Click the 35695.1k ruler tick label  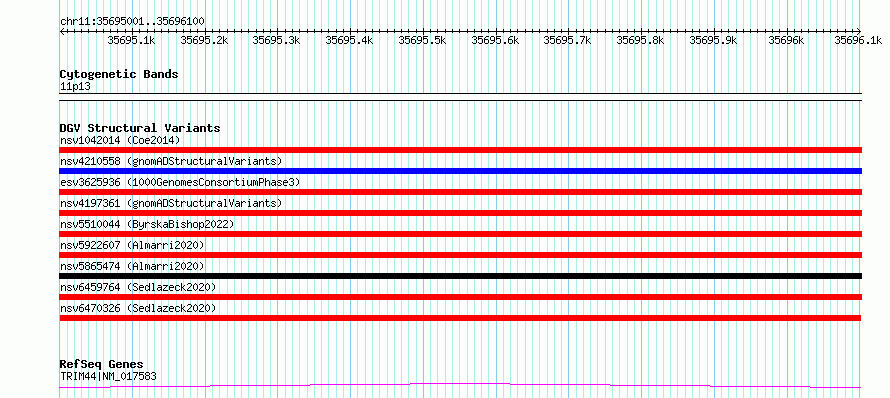tap(131, 40)
